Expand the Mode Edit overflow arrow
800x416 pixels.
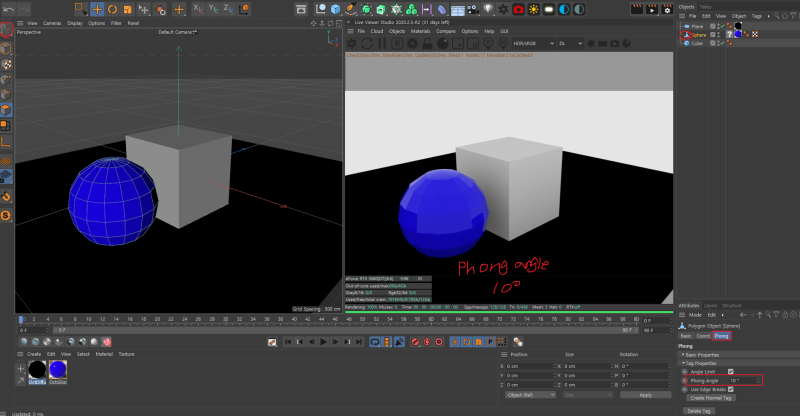pyautogui.click(x=722, y=315)
